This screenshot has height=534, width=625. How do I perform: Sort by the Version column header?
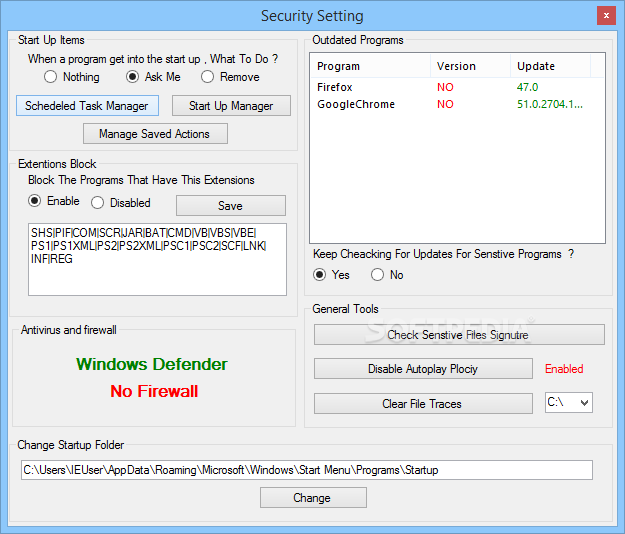(470, 66)
